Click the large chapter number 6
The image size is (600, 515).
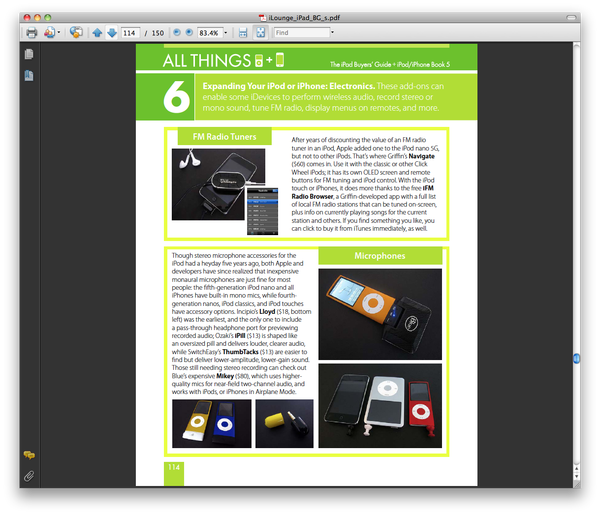pos(176,97)
